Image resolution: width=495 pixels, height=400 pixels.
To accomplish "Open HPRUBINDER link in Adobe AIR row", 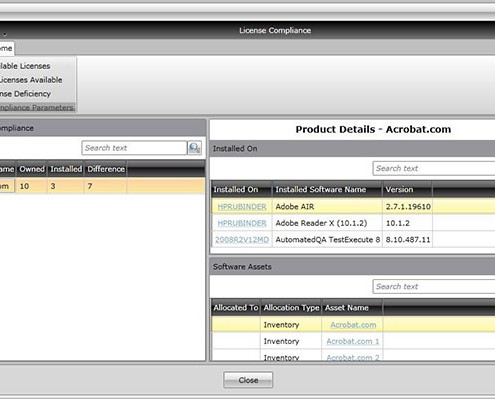I will (x=242, y=207).
